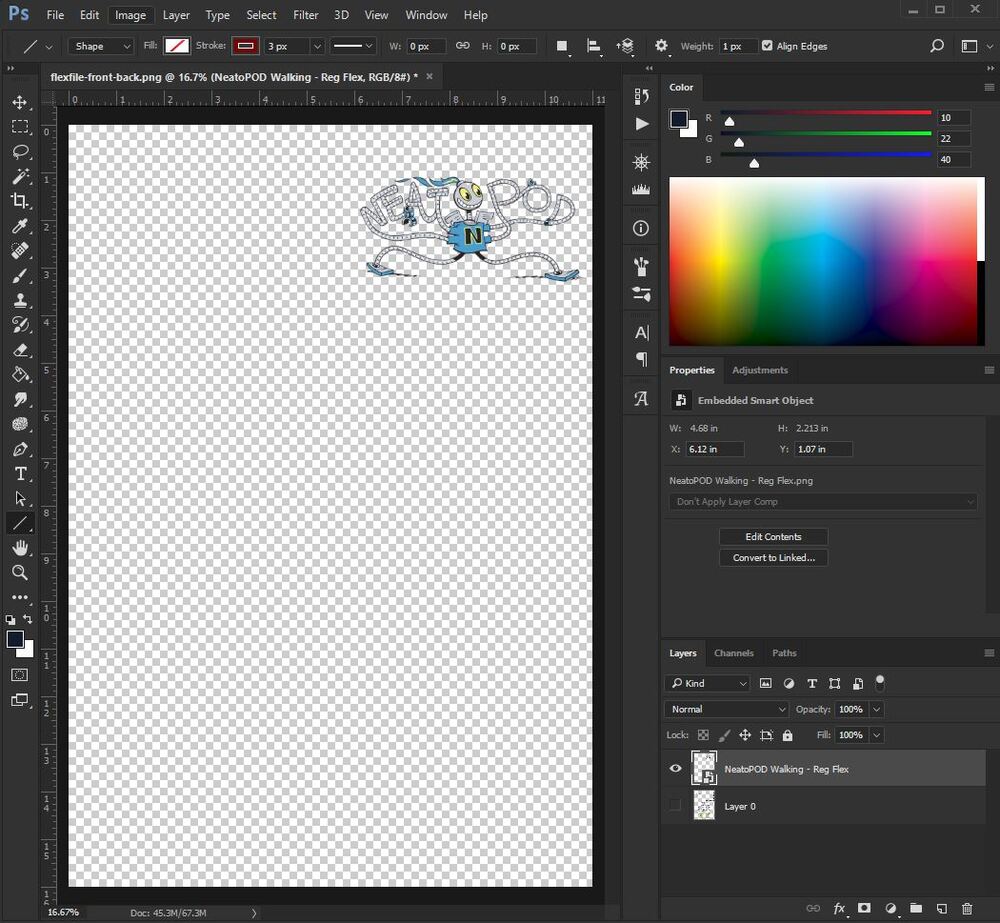Image resolution: width=1000 pixels, height=923 pixels.
Task: Click the Edit Contents button
Action: pos(772,536)
